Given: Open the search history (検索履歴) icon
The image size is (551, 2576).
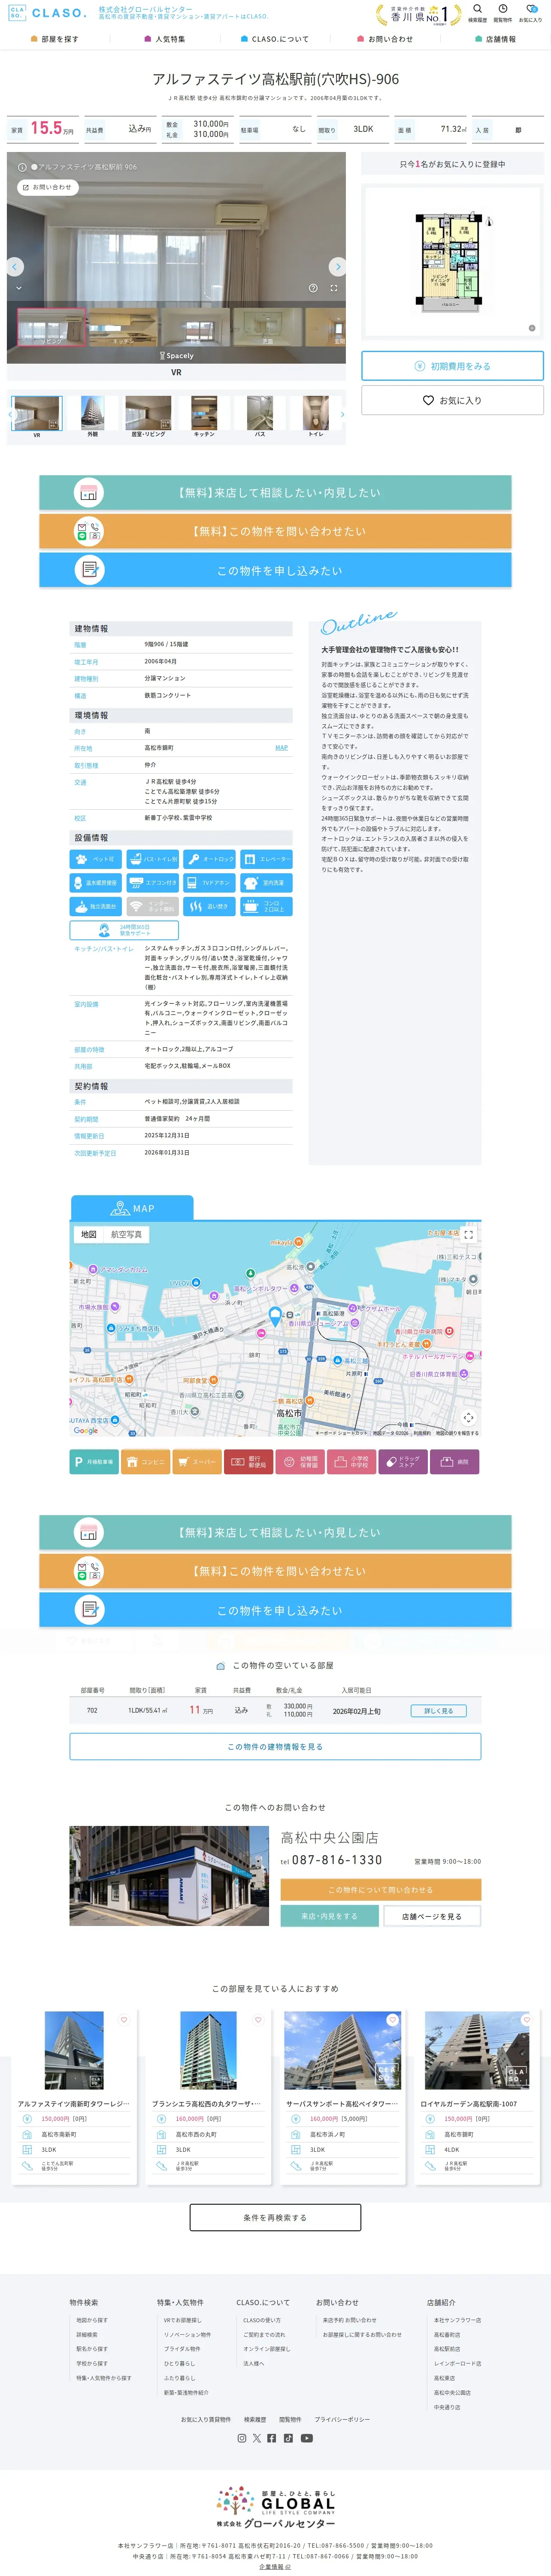Looking at the screenshot, I should click(477, 13).
